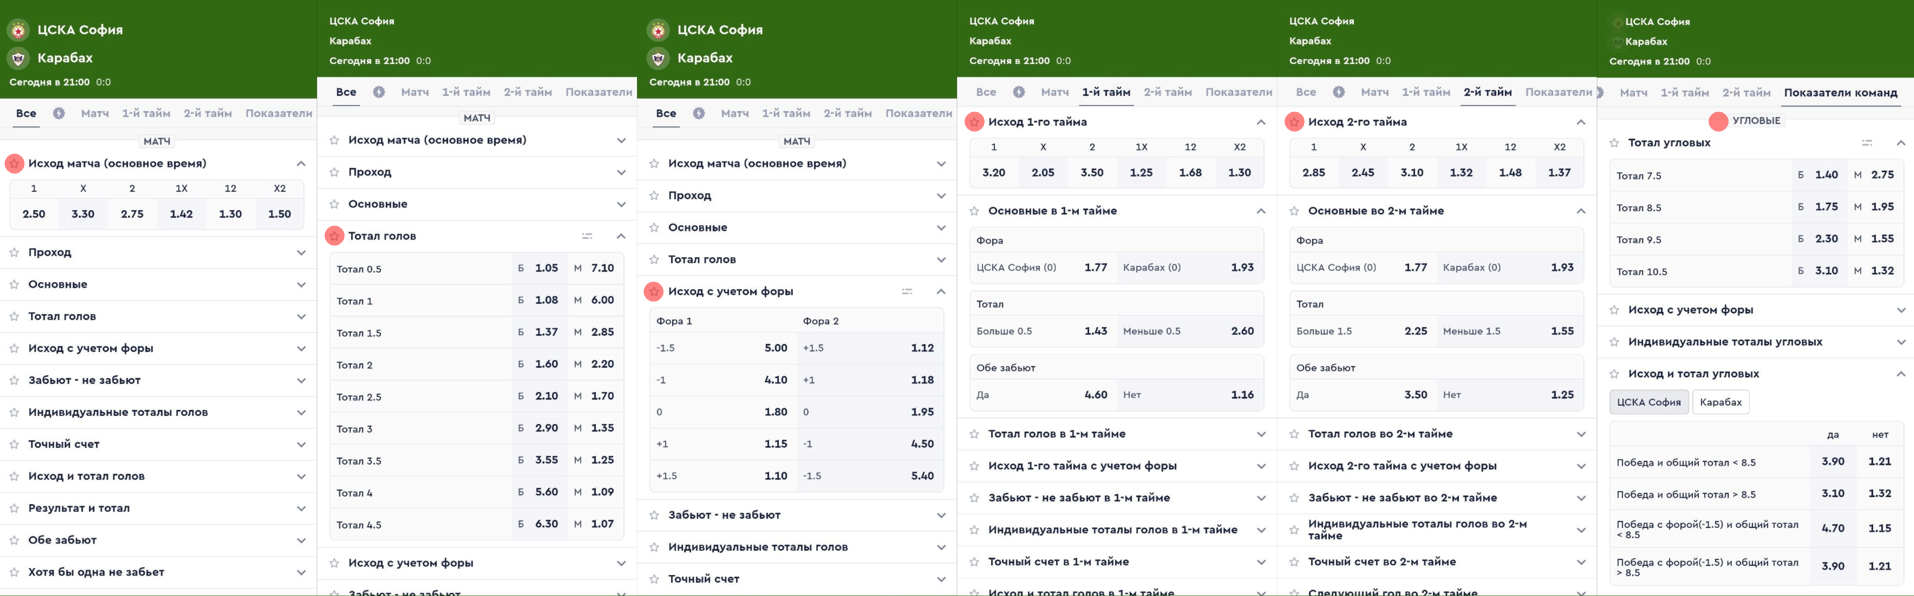Screen dimensions: 1914x596
Task: Collapse the "Основные в 1-м тайме" section
Action: point(1261,211)
